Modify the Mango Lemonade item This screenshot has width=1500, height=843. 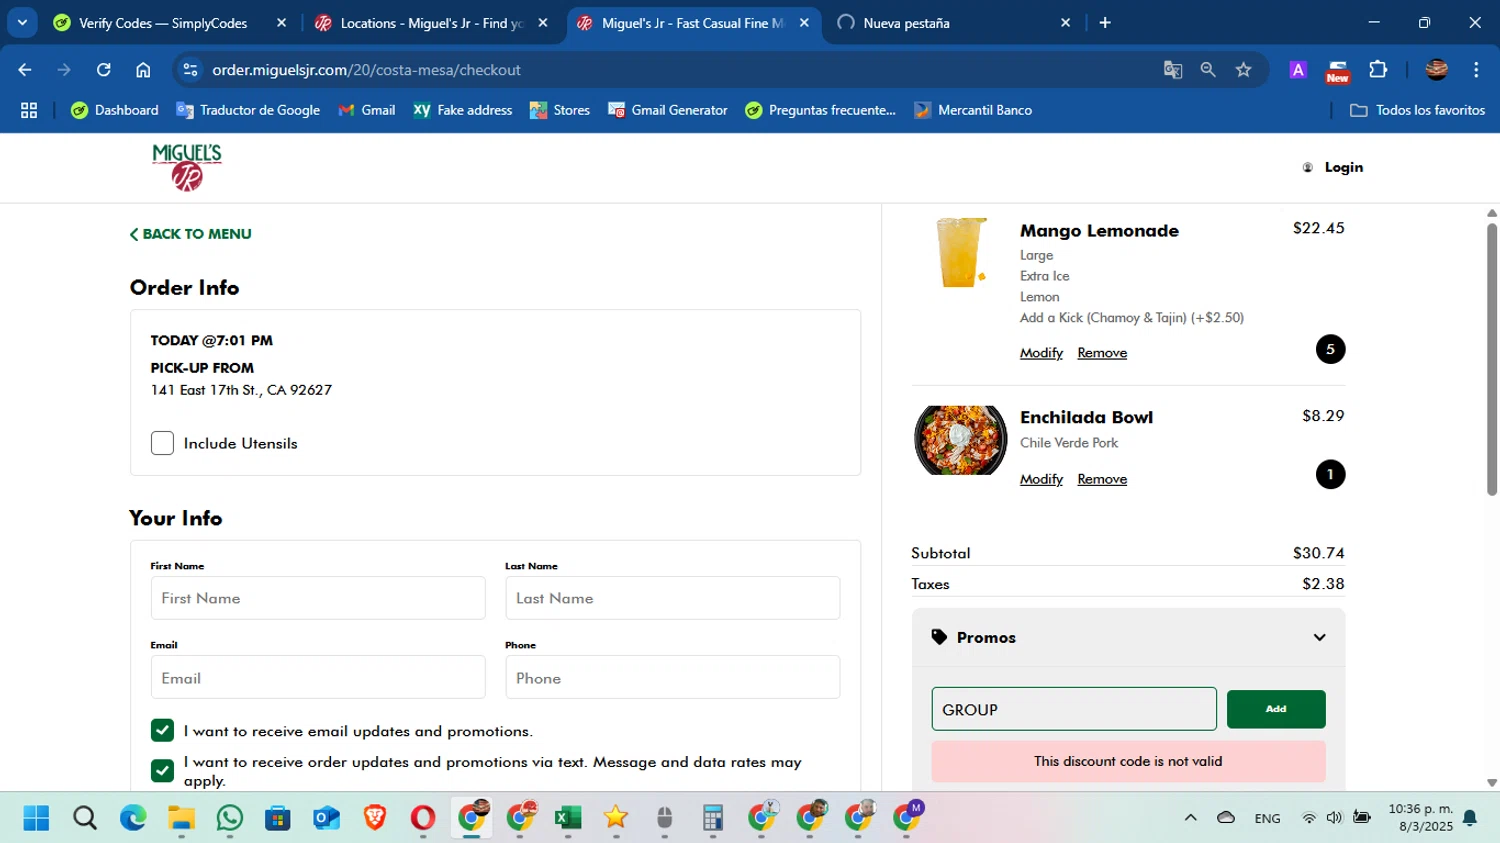point(1041,353)
